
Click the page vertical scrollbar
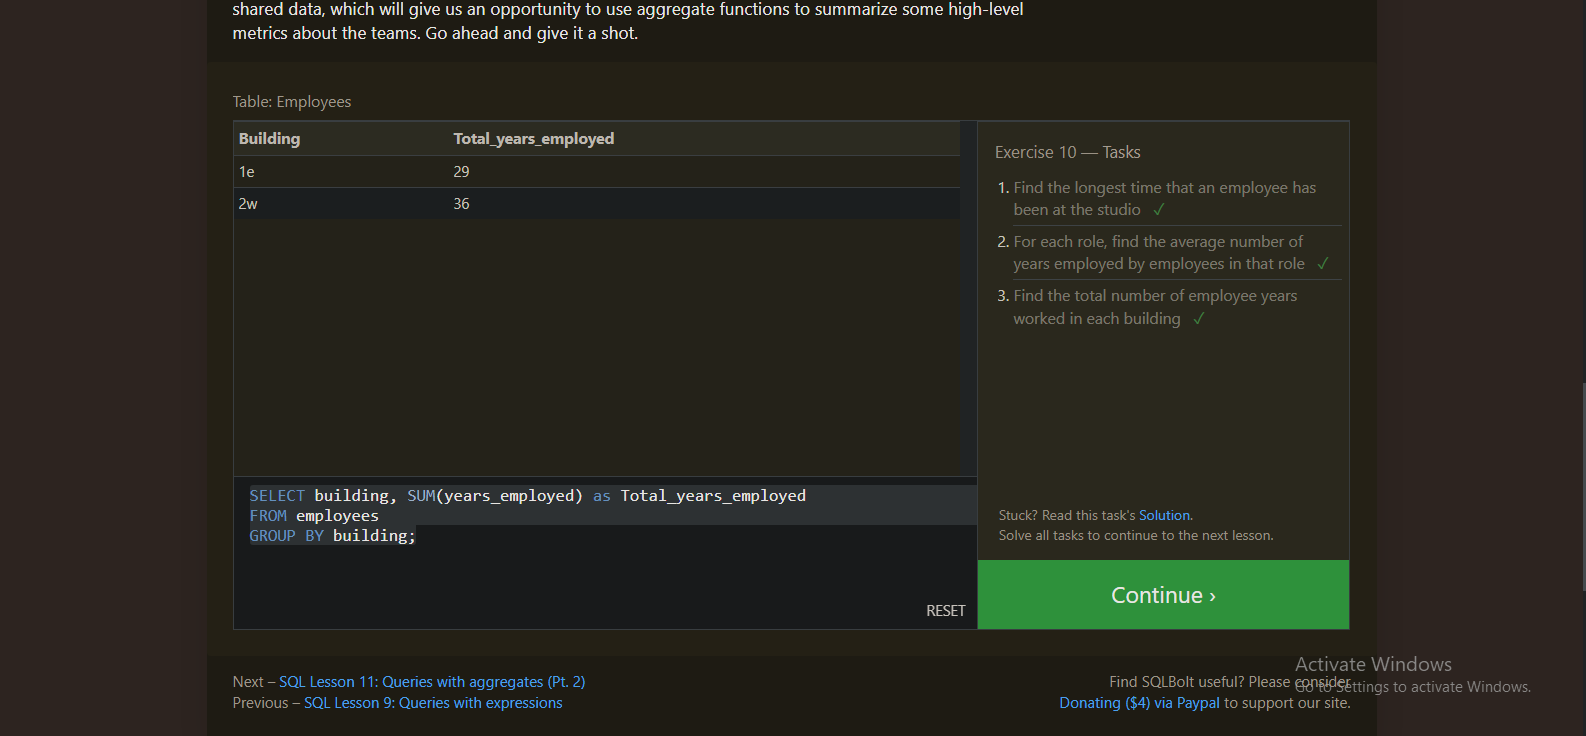tap(1583, 486)
